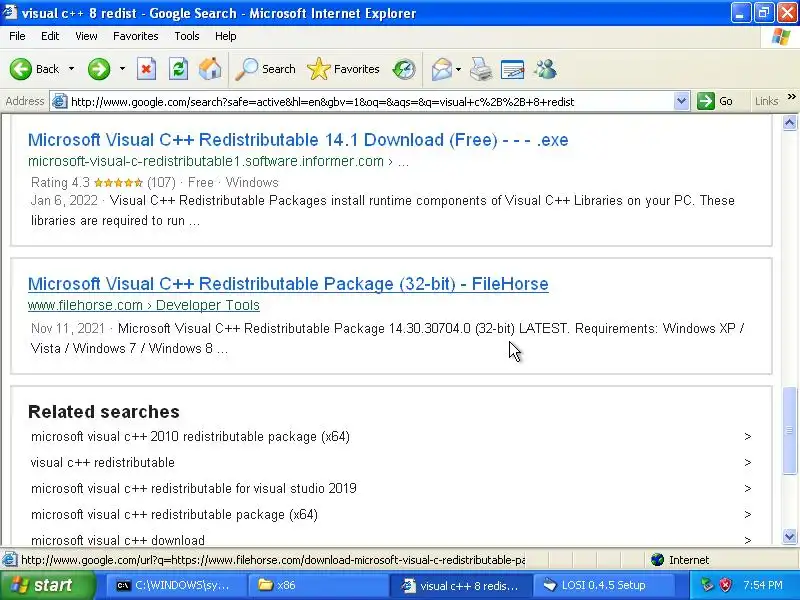Click the red security shield tray icon
The height and width of the screenshot is (600, 800).
point(726,585)
